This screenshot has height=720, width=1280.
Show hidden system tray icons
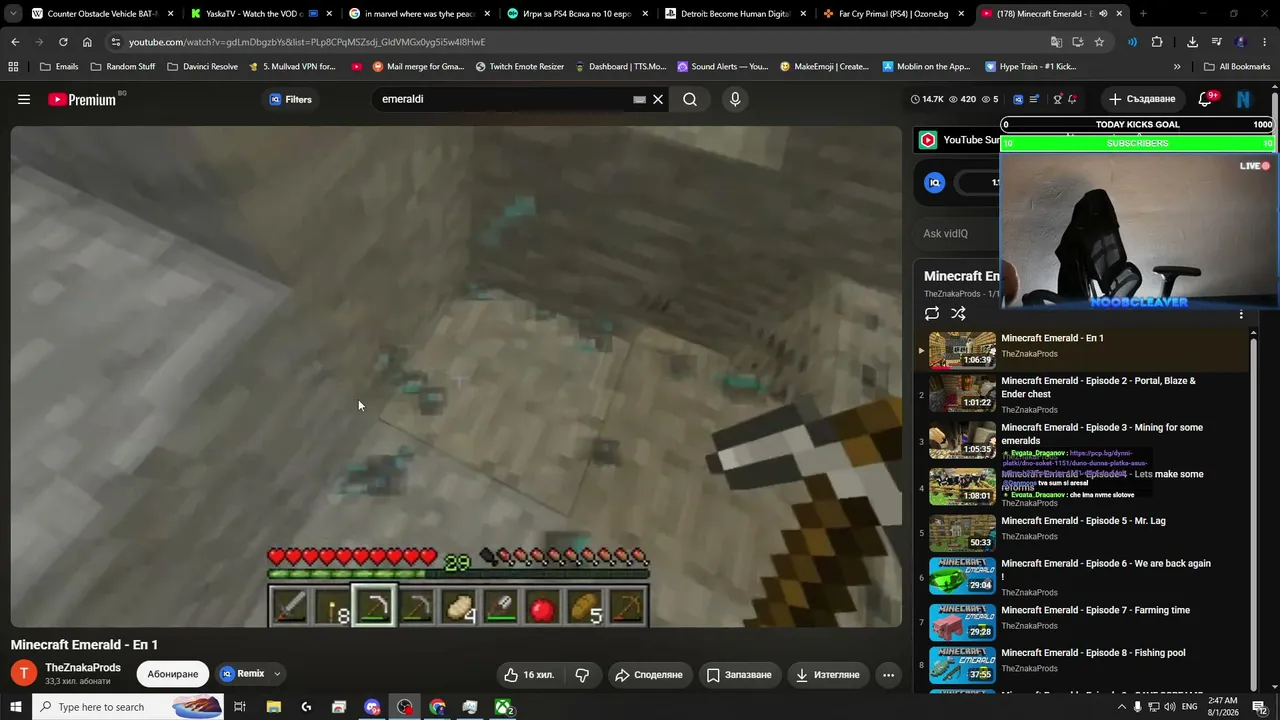coord(1121,707)
